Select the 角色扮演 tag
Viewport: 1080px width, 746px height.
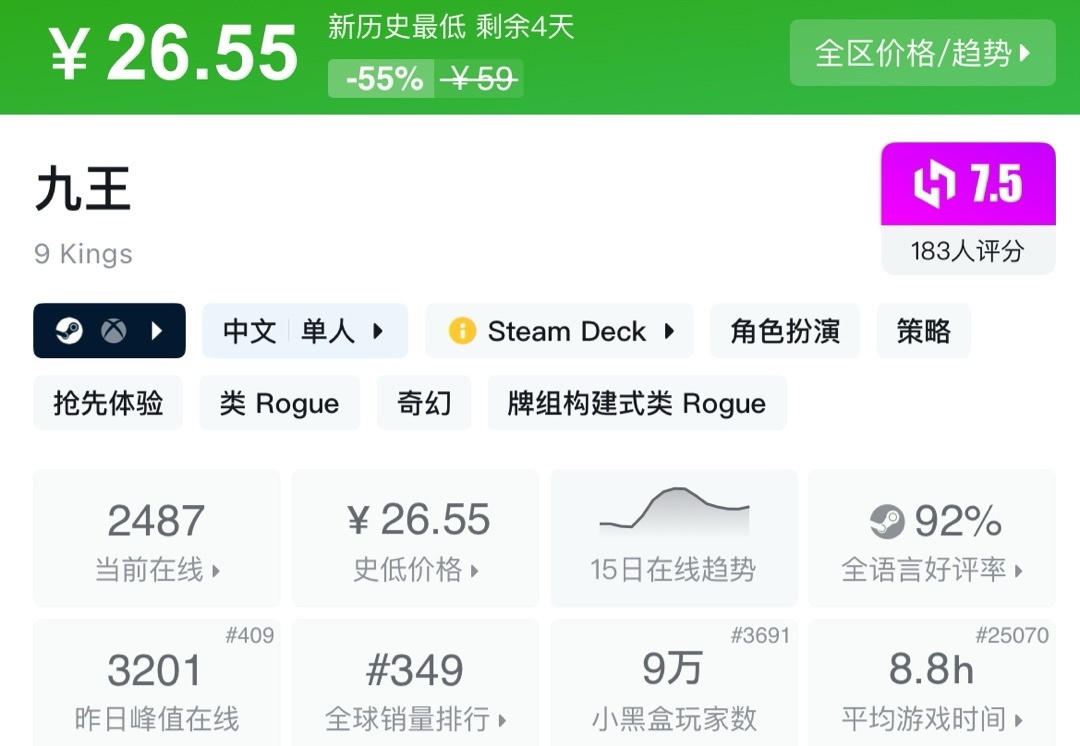point(785,331)
